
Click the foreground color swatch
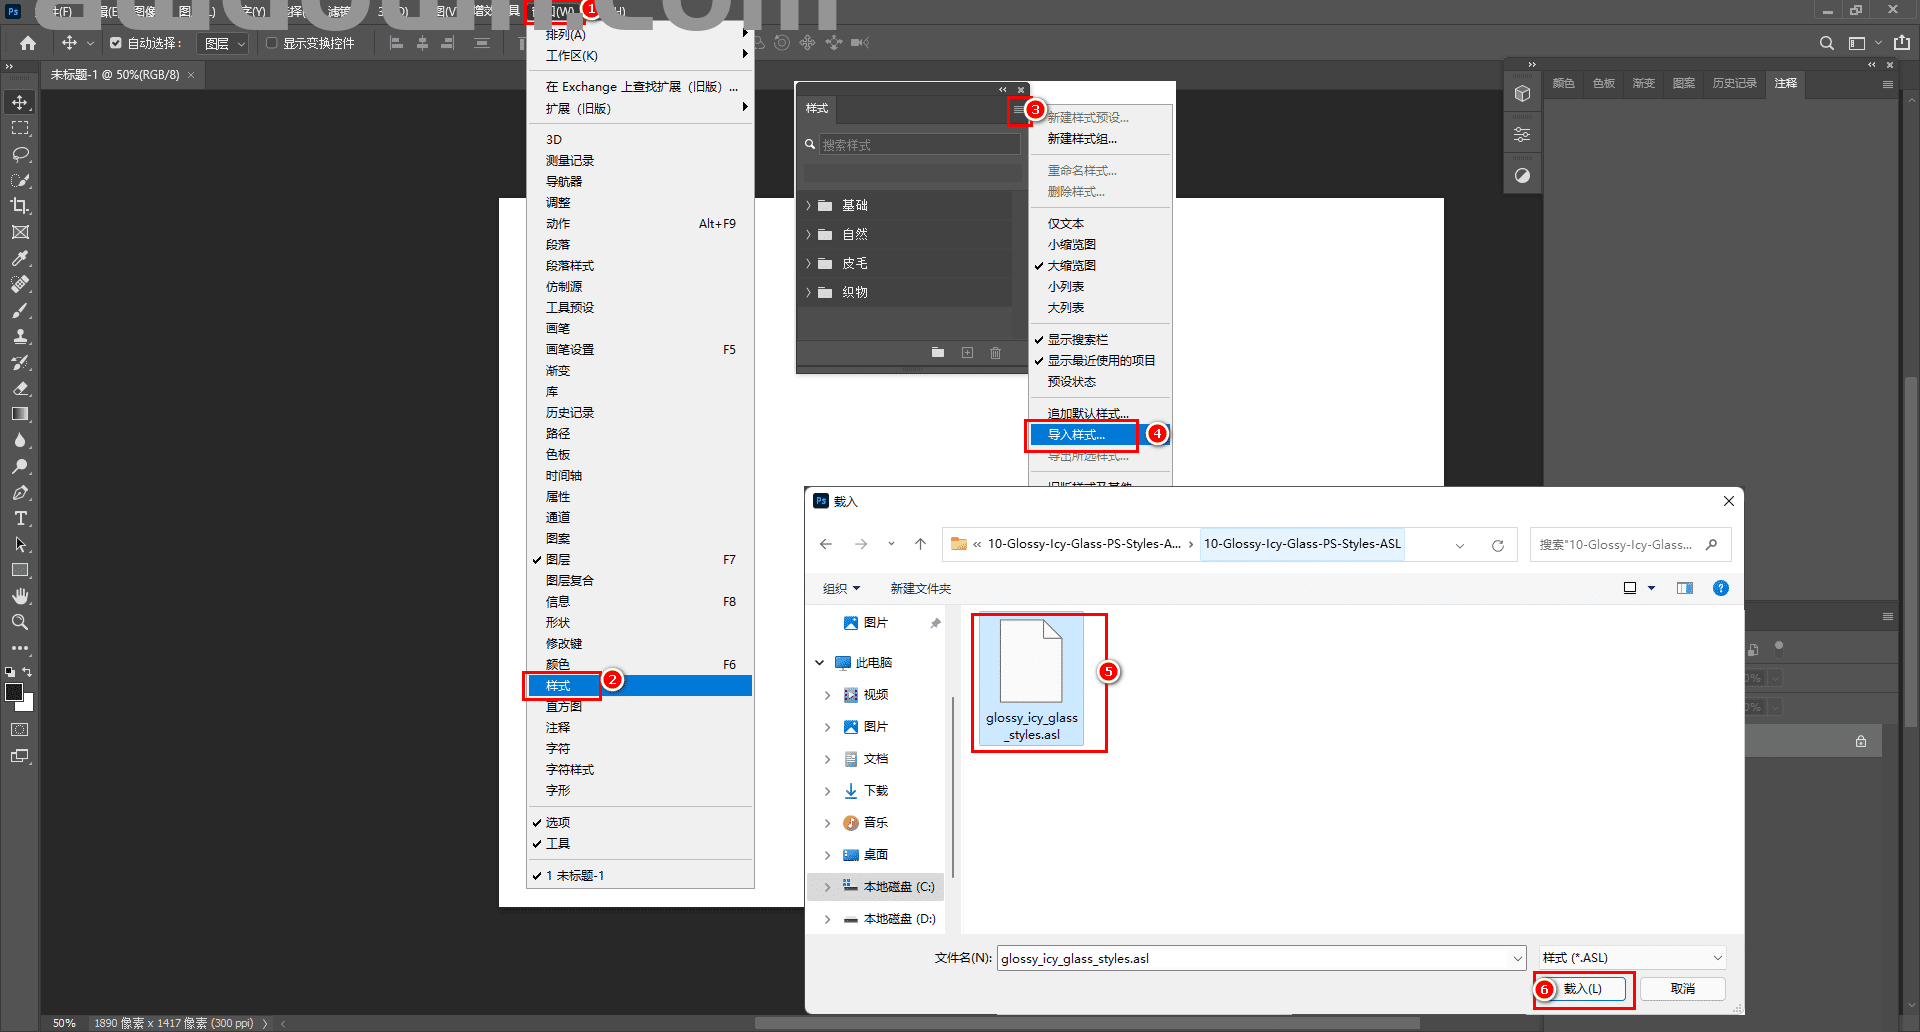pyautogui.click(x=14, y=693)
